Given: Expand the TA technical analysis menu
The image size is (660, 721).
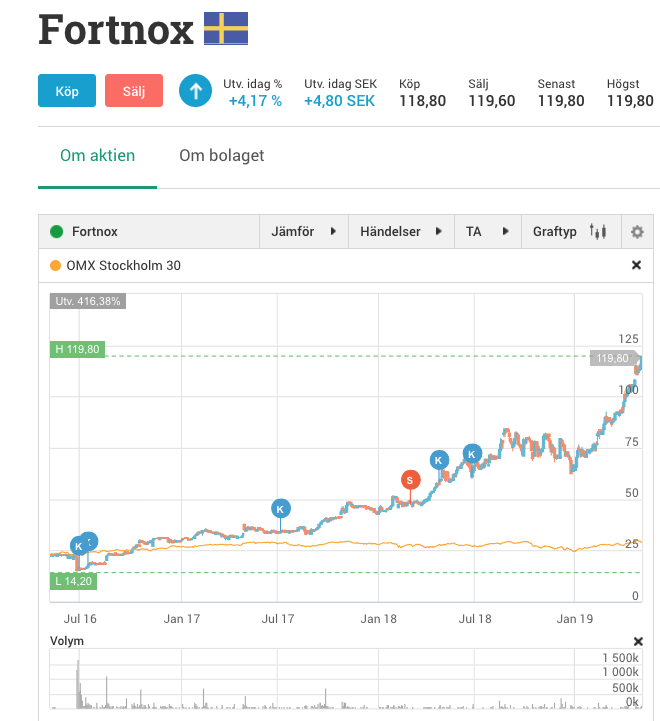Looking at the screenshot, I should (x=488, y=231).
